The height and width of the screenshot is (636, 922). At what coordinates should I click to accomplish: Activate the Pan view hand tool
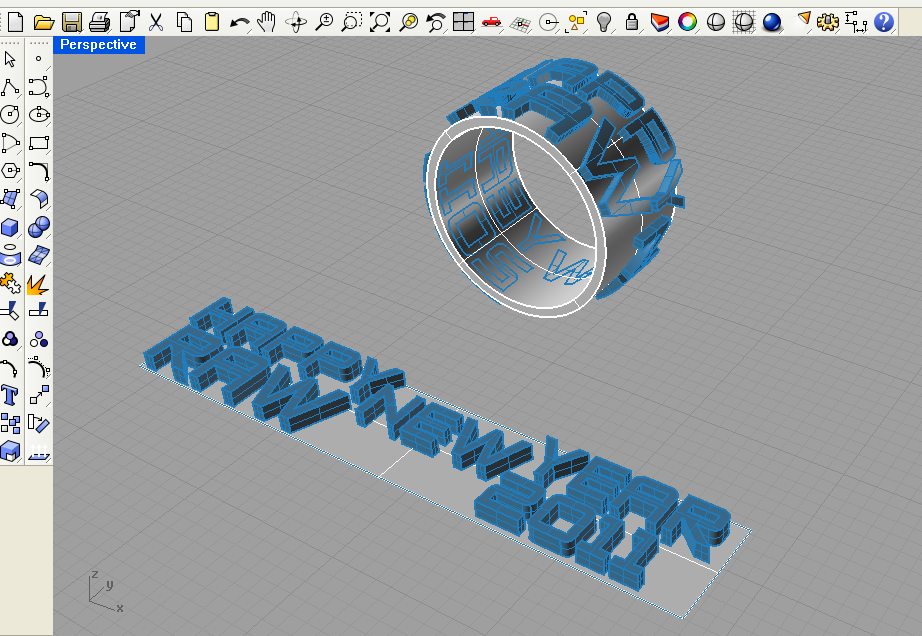(x=268, y=22)
